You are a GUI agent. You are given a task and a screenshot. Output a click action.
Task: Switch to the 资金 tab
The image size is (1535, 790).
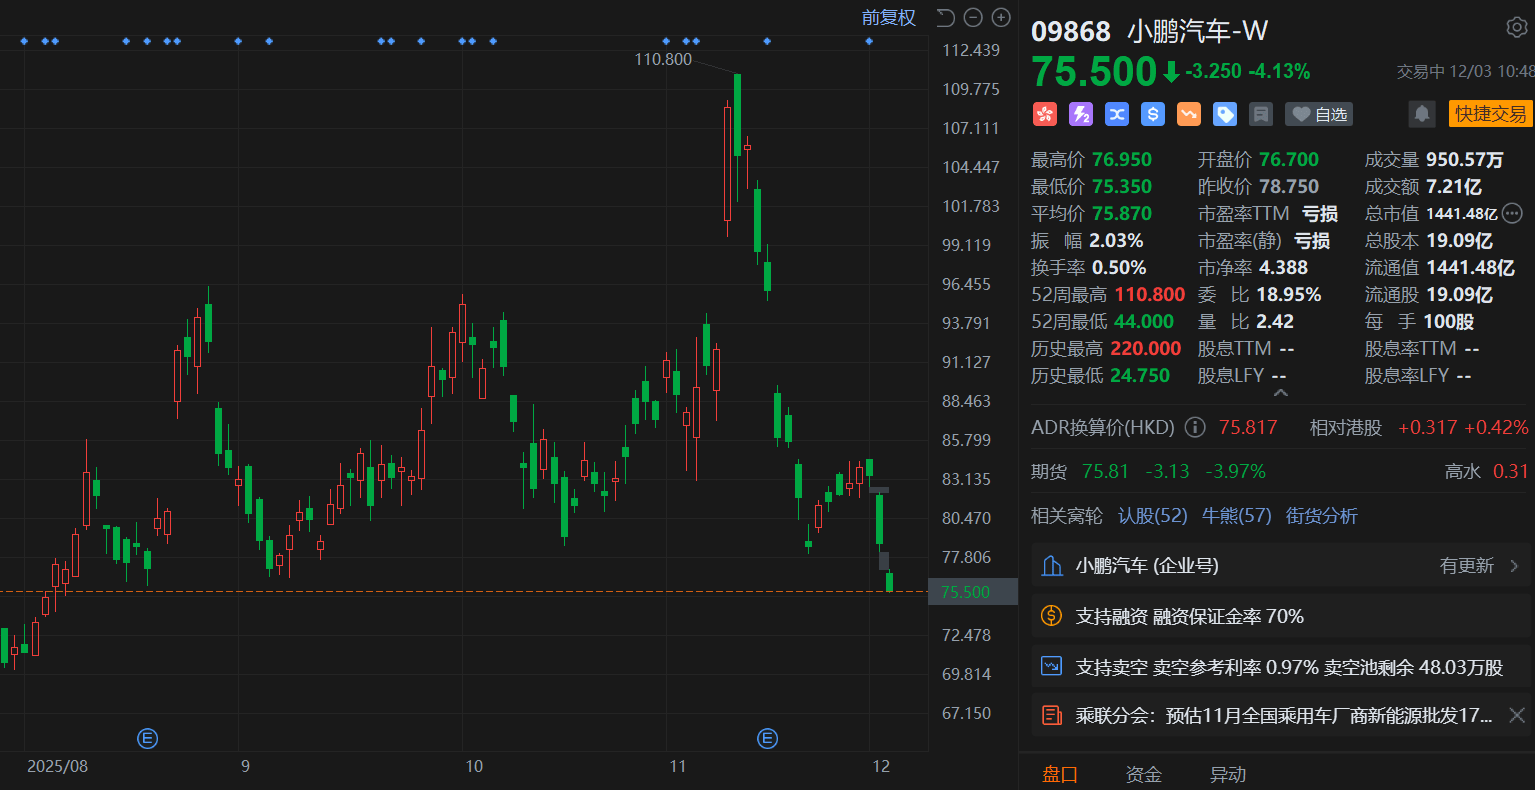1143,774
